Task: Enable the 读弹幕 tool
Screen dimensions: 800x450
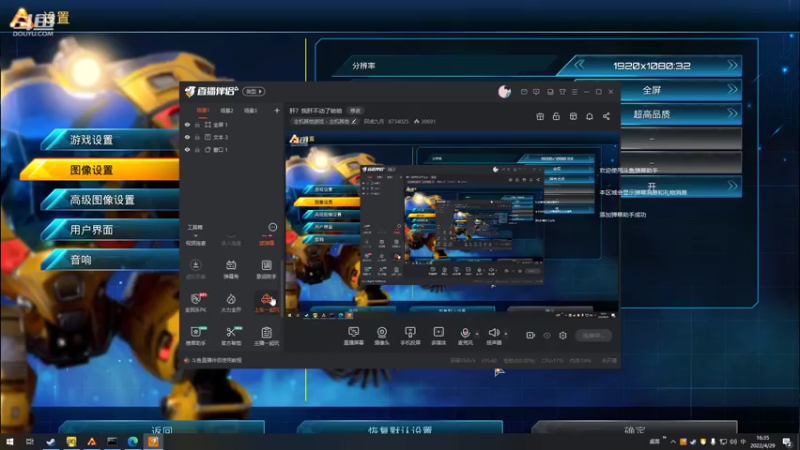Action: tap(266, 239)
